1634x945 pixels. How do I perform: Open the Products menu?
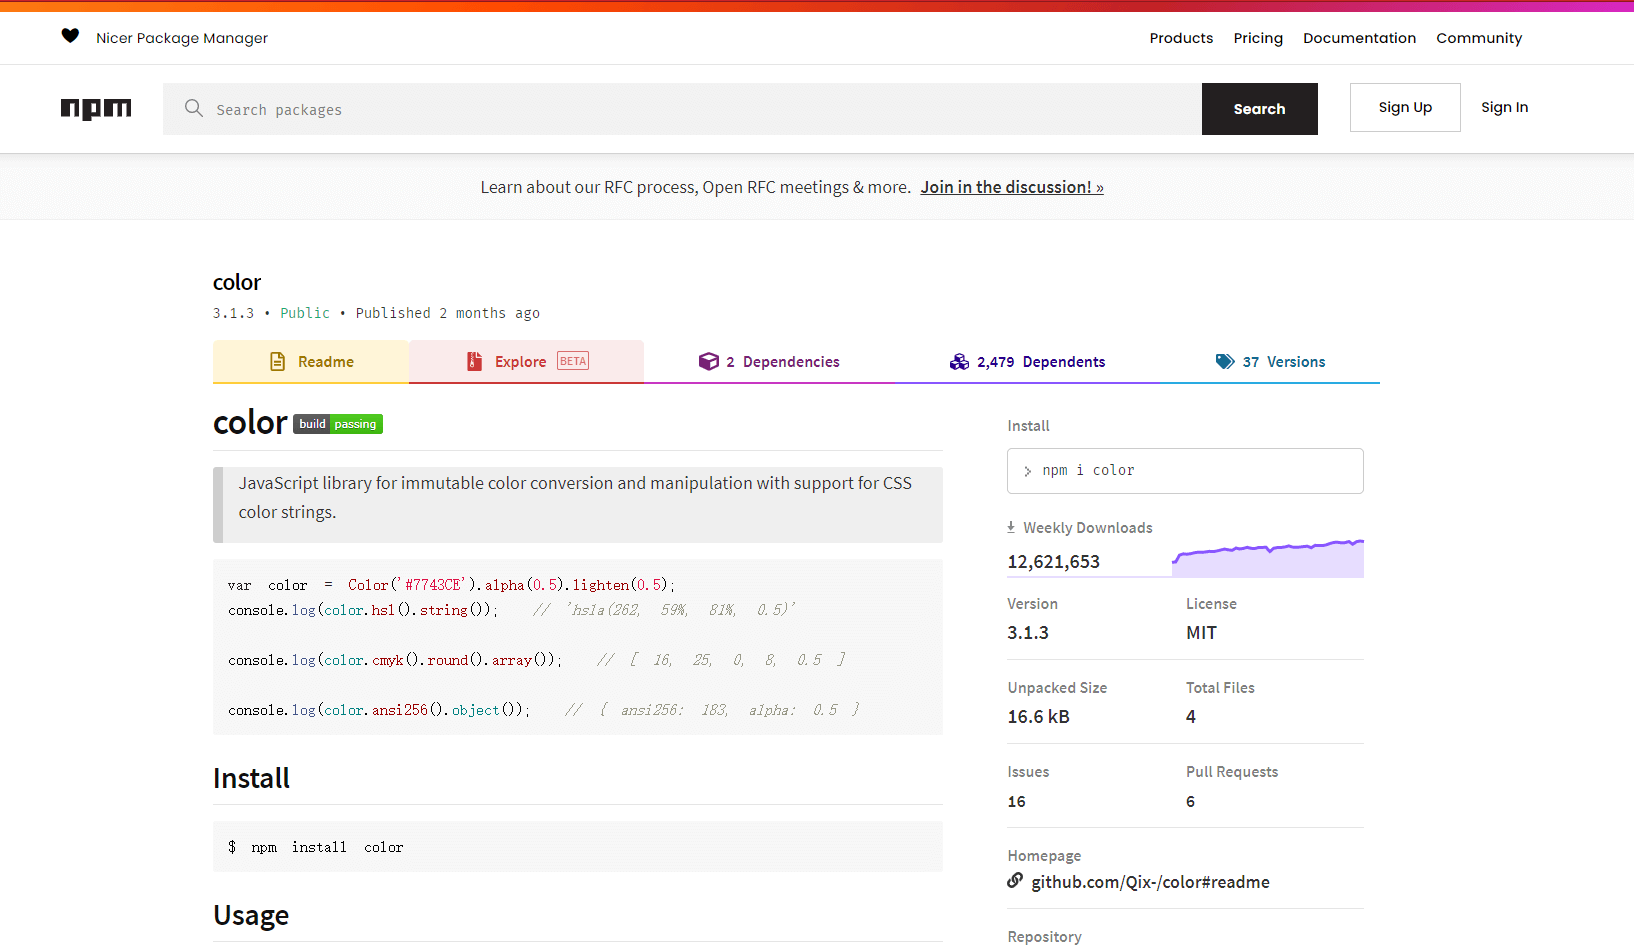click(x=1181, y=38)
